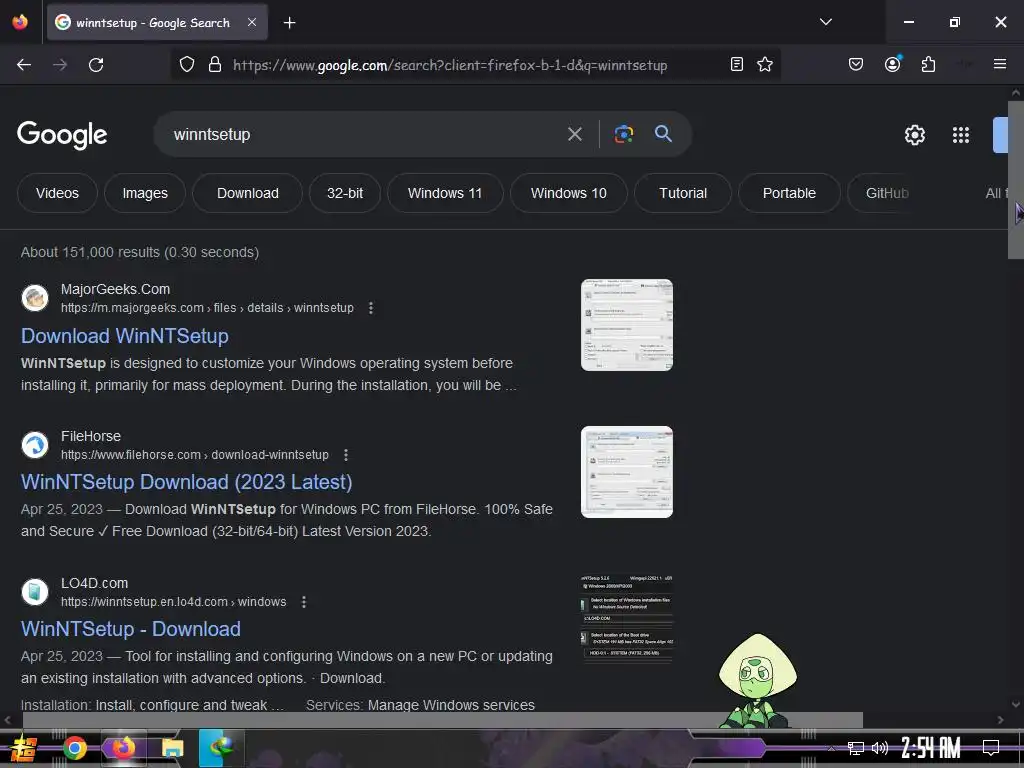Viewport: 1024px width, 768px height.
Task: Search by image with Lens icon
Action: [624, 134]
